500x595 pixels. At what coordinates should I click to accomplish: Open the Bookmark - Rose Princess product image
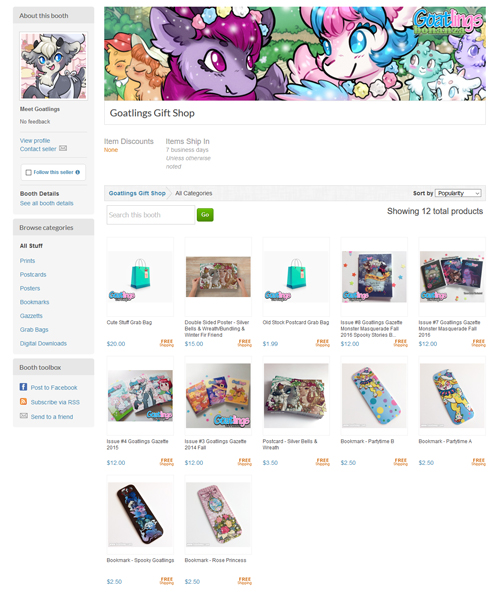[x=218, y=514]
